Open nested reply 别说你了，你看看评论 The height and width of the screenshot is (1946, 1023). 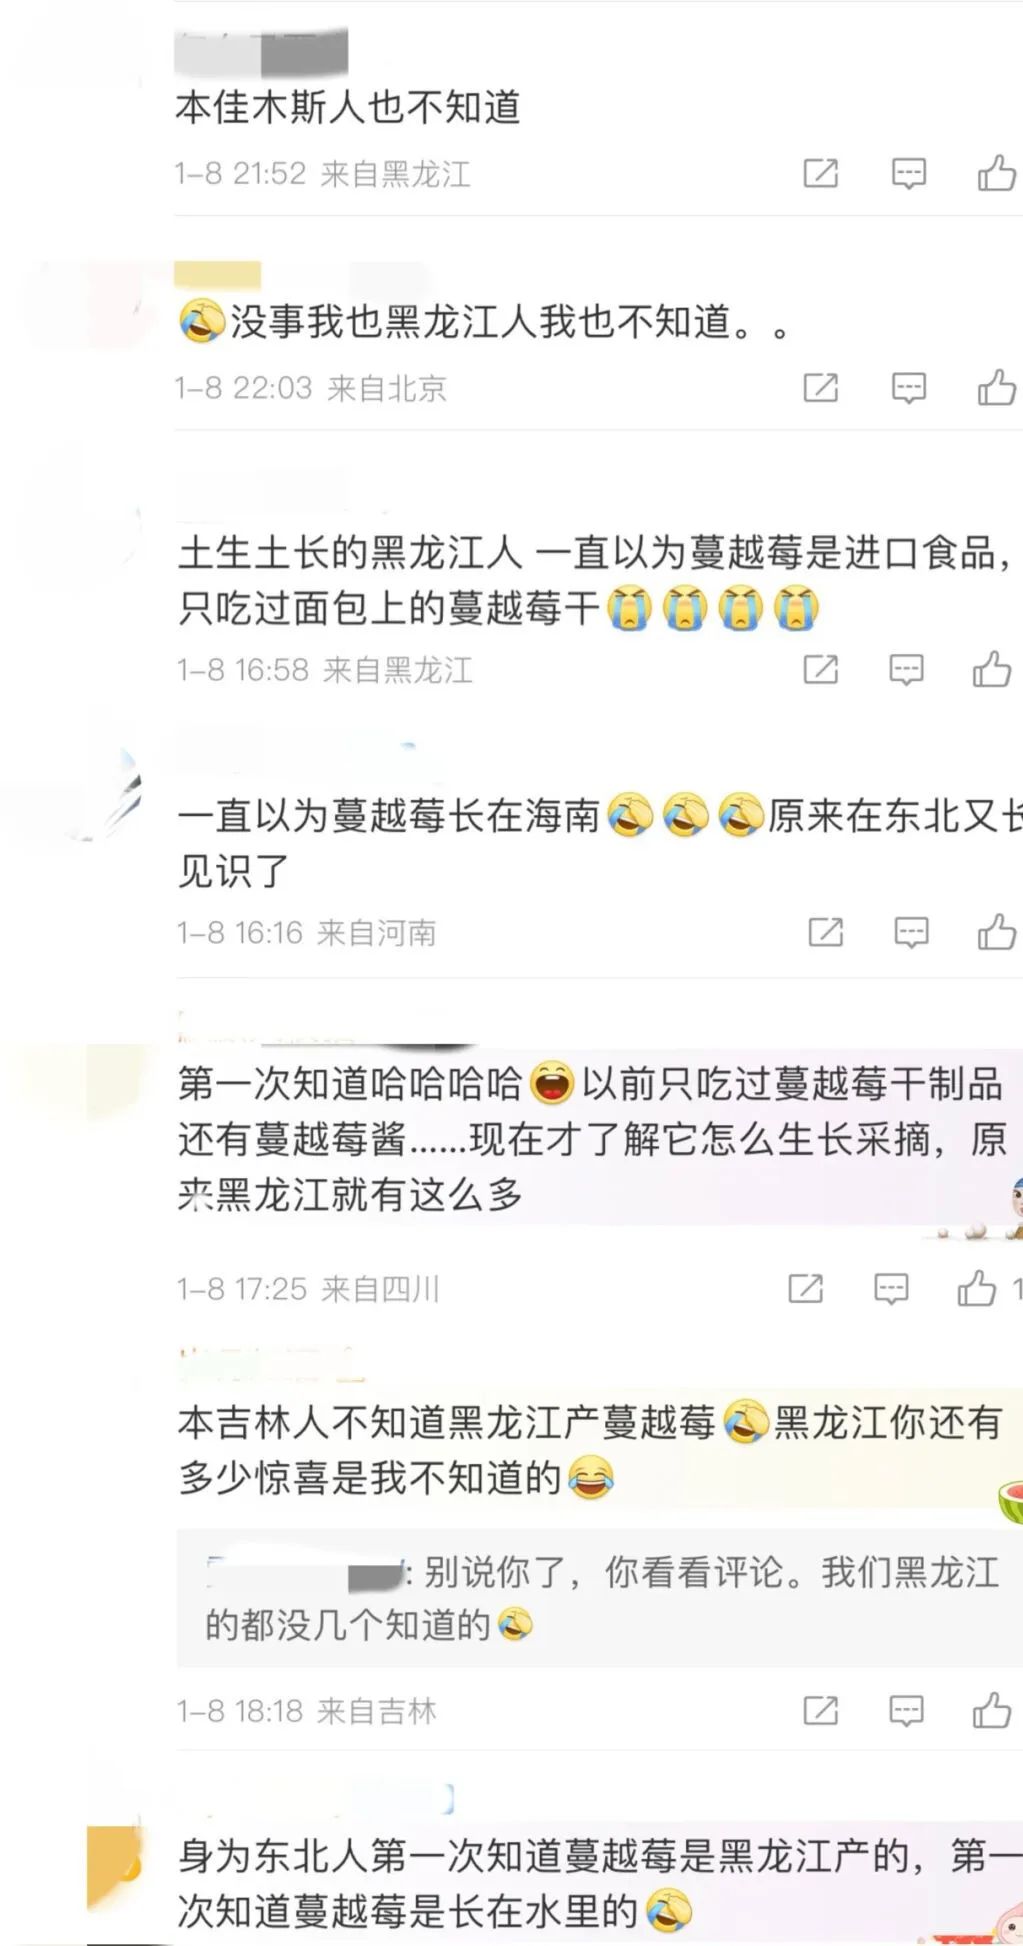click(x=599, y=1597)
